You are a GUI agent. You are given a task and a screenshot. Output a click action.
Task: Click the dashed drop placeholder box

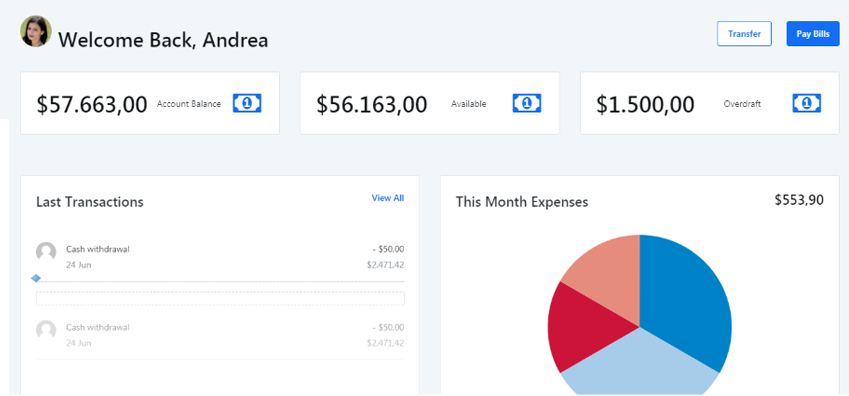coord(220,298)
